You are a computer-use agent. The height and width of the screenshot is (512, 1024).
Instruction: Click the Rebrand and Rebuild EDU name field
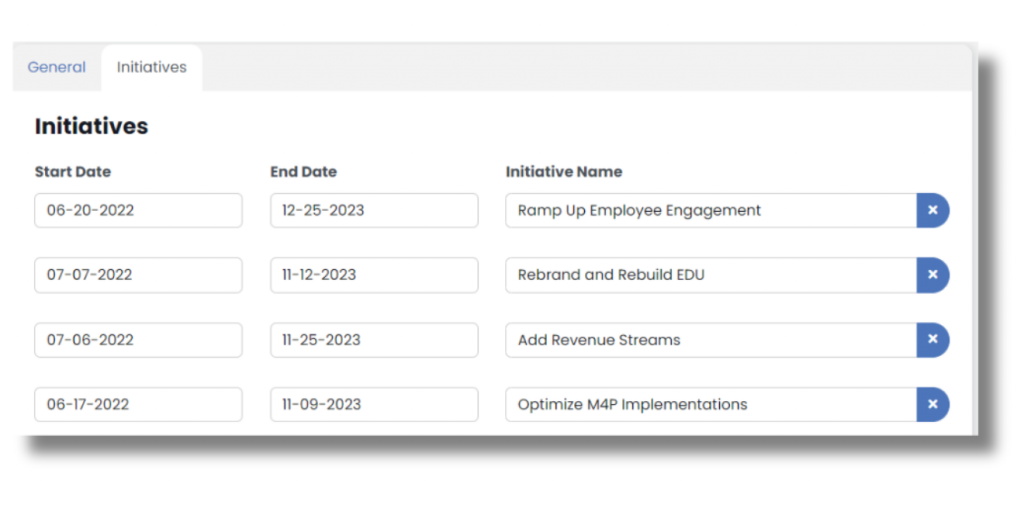pyautogui.click(x=710, y=275)
